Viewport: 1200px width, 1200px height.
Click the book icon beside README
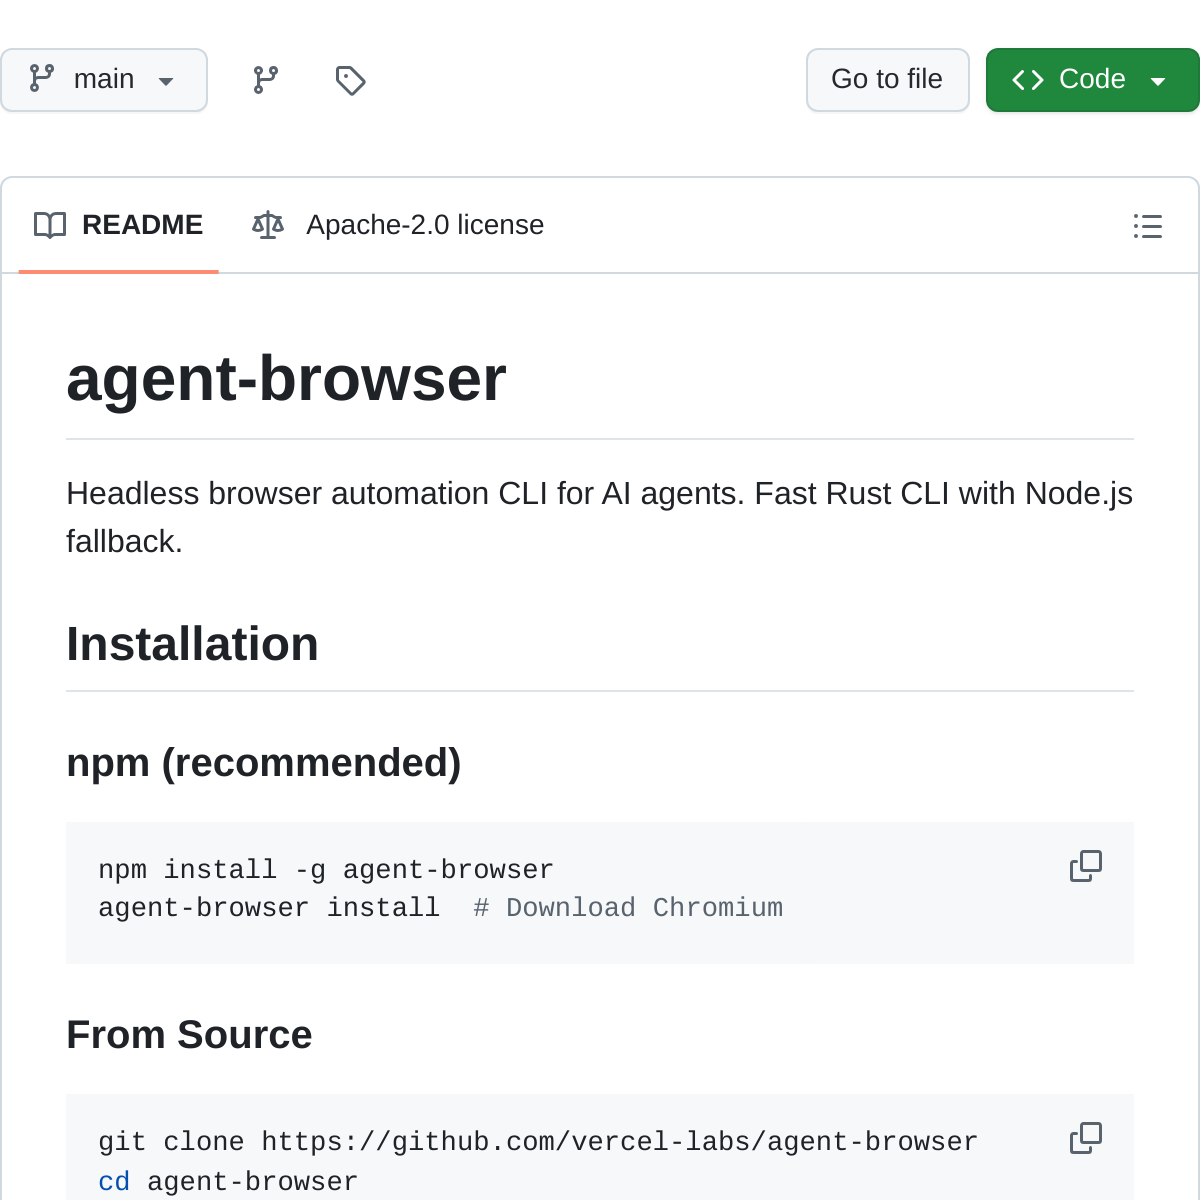coord(50,225)
